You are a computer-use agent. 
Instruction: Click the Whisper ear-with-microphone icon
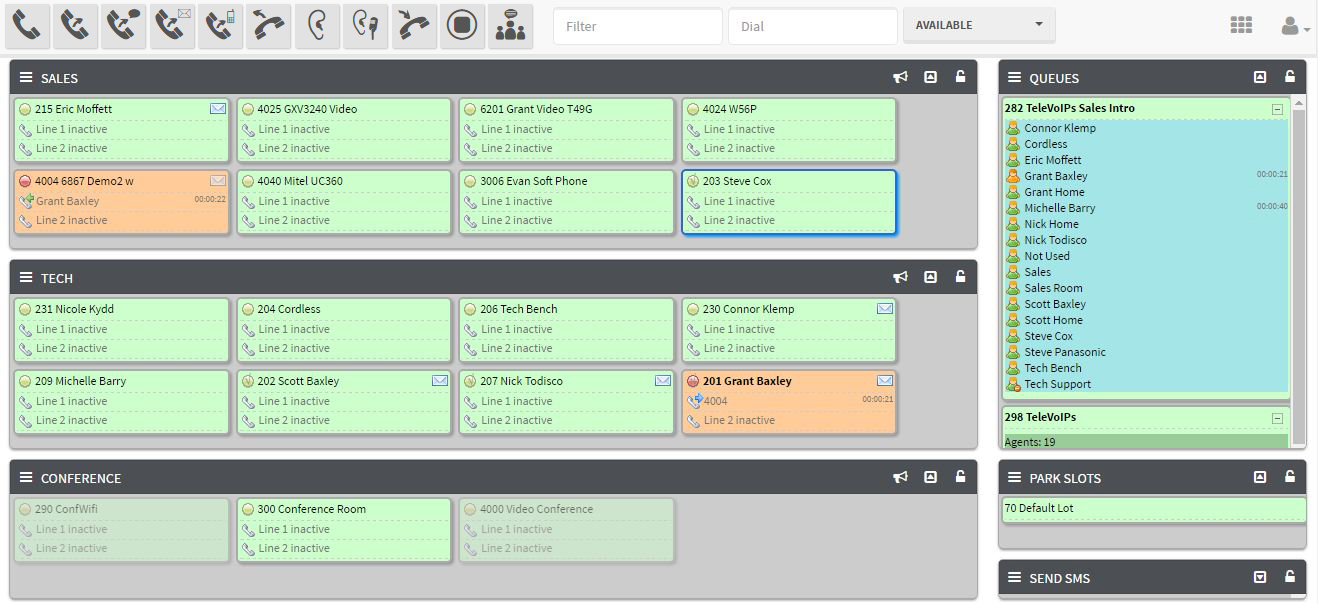363,25
